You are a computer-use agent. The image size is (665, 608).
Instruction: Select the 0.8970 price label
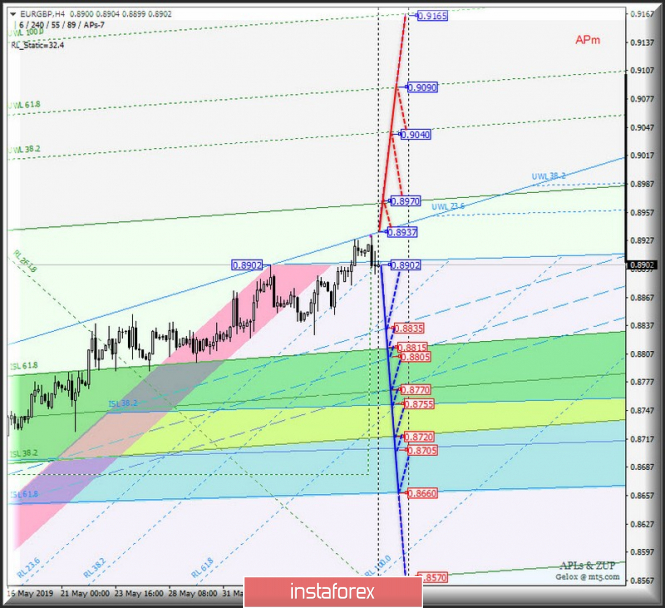coord(405,201)
